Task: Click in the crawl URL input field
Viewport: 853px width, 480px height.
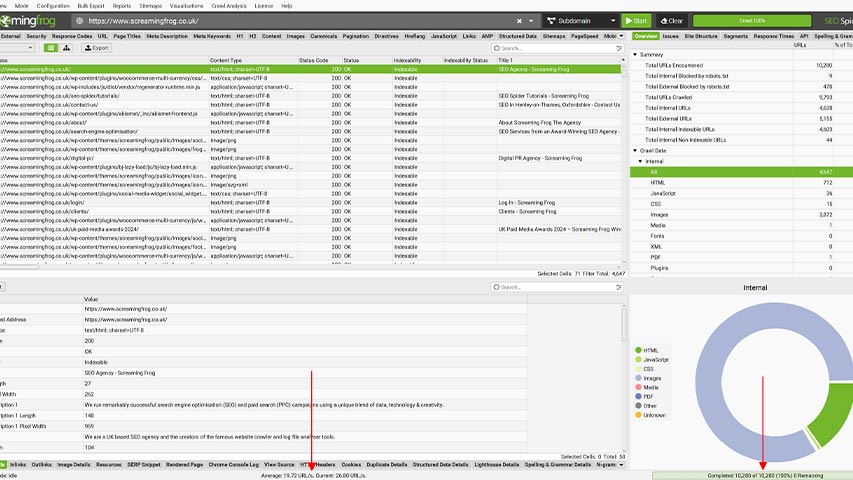Action: coord(300,20)
